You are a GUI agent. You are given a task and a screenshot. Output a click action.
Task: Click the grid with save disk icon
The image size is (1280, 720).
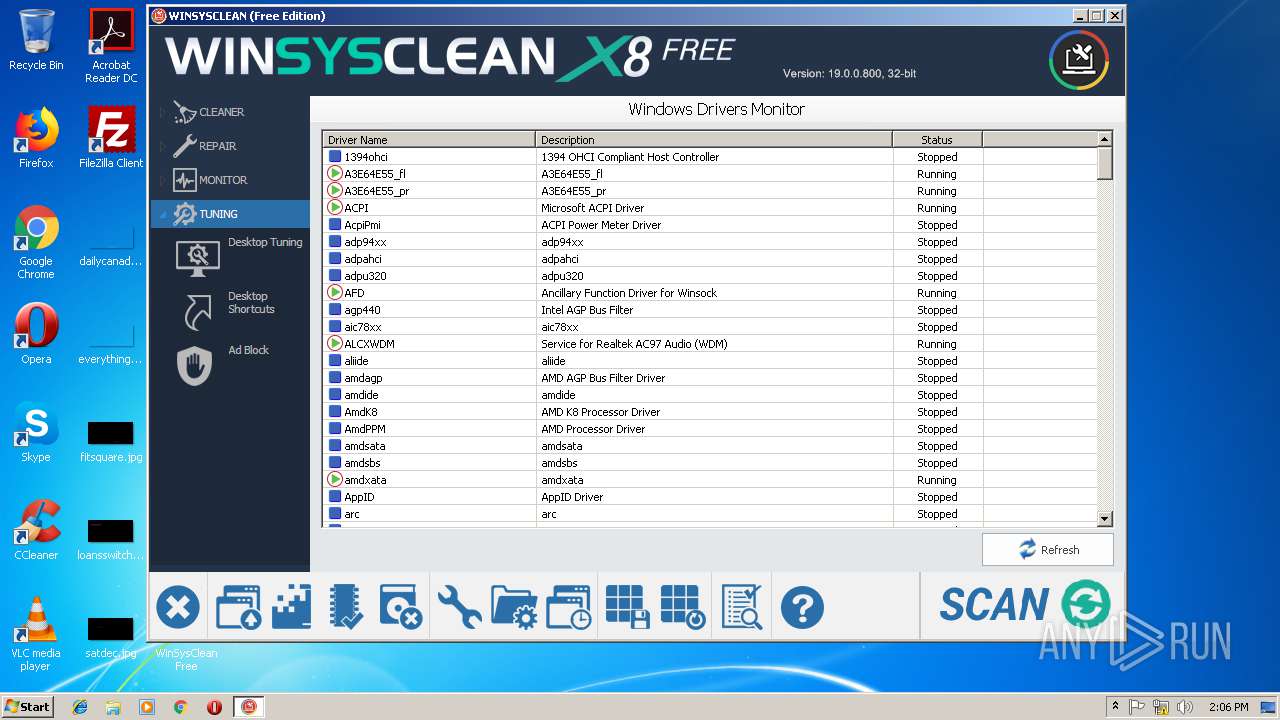(x=629, y=607)
